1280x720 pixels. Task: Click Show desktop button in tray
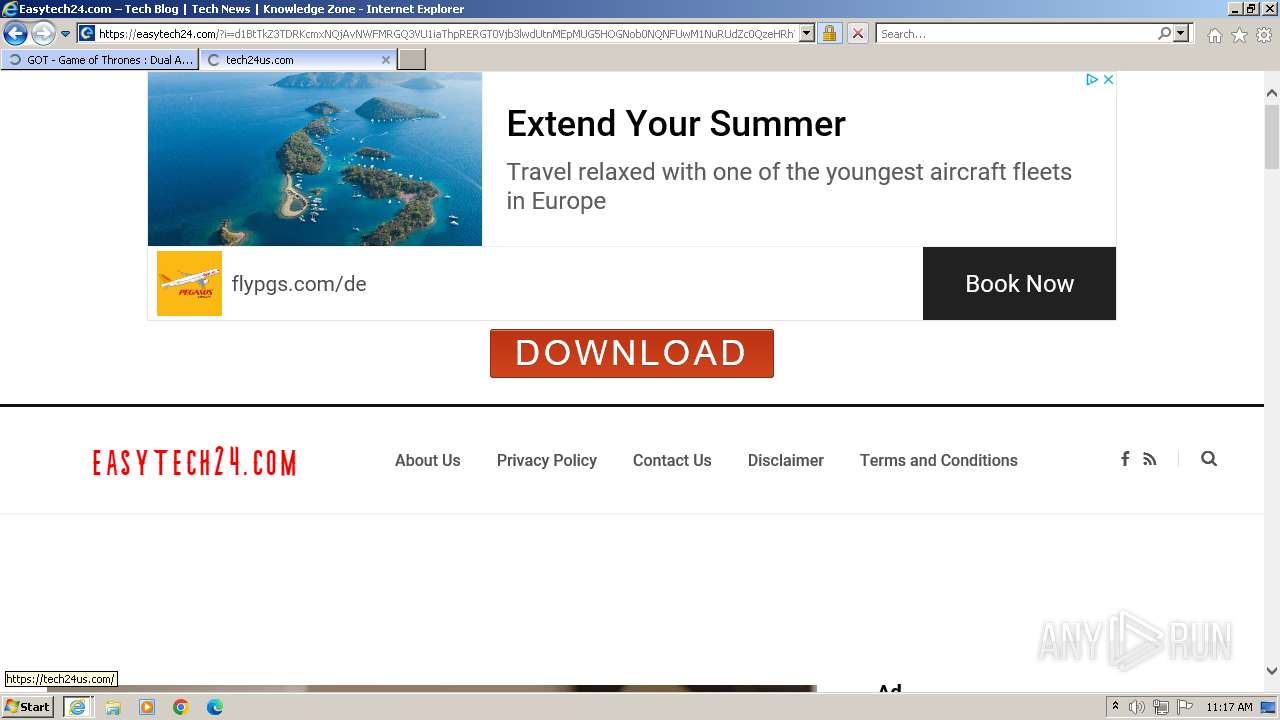click(x=1268, y=707)
